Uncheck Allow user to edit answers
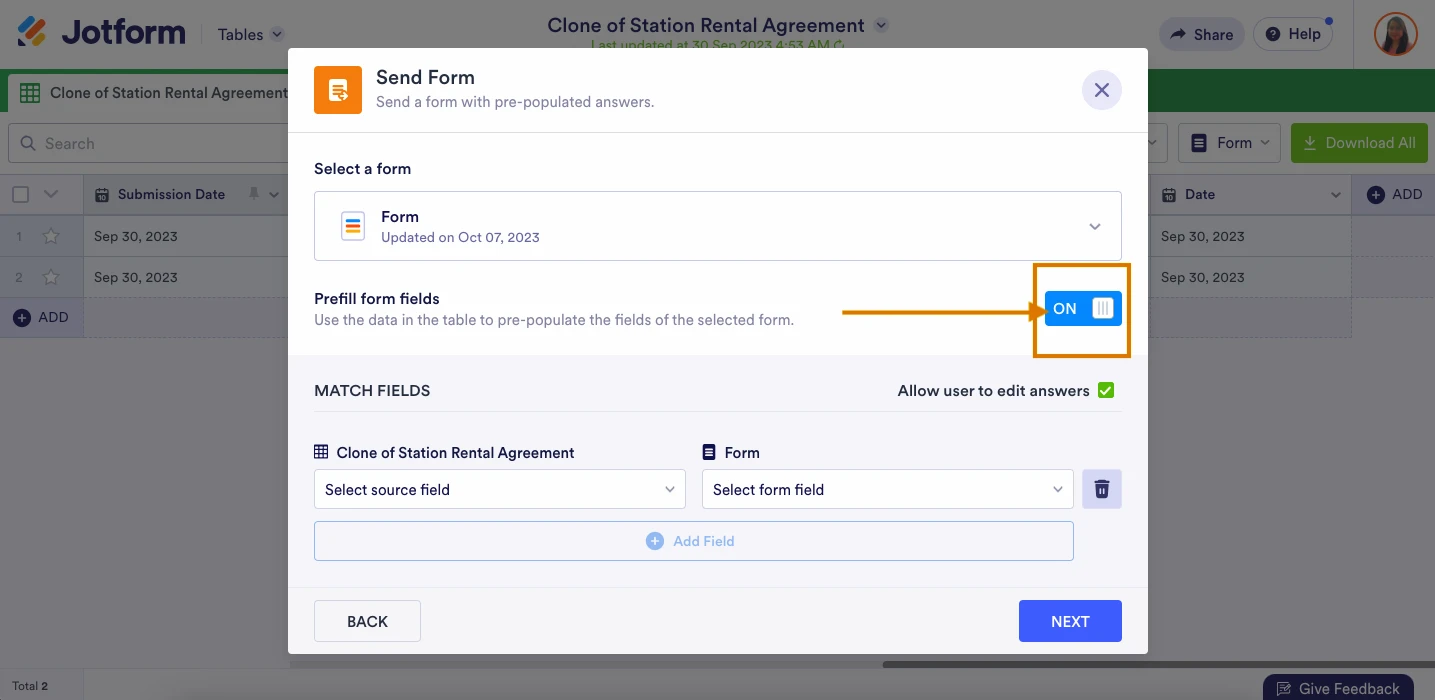1435x700 pixels. coord(1105,390)
